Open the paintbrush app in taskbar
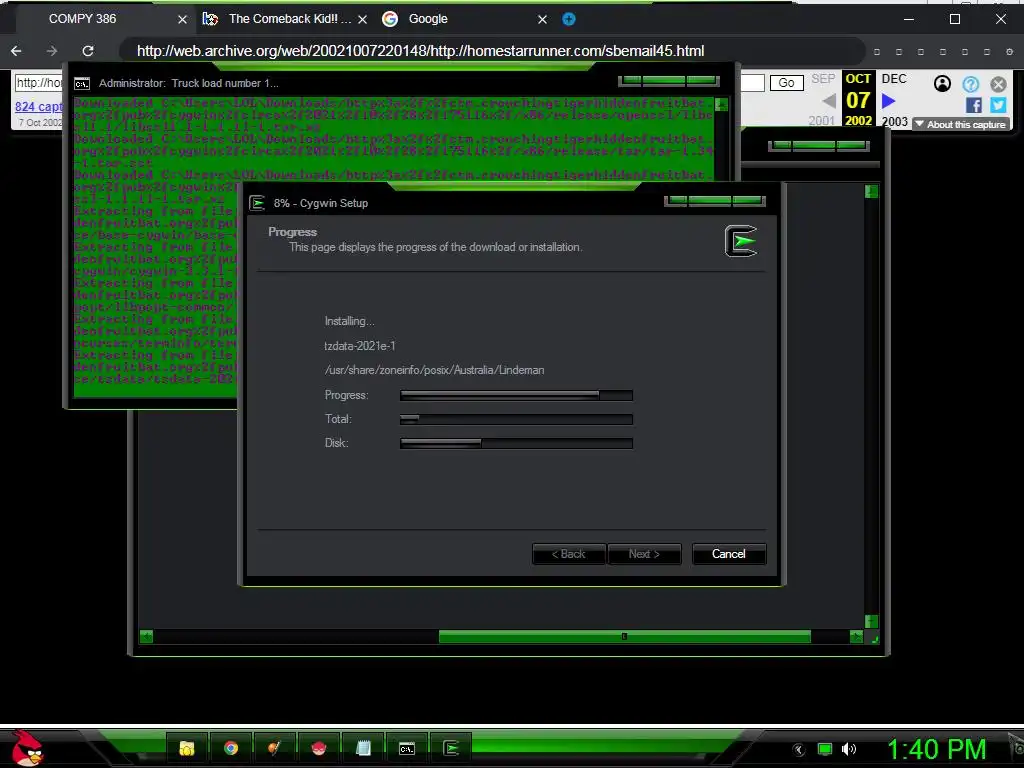The image size is (1024, 768). [x=274, y=748]
